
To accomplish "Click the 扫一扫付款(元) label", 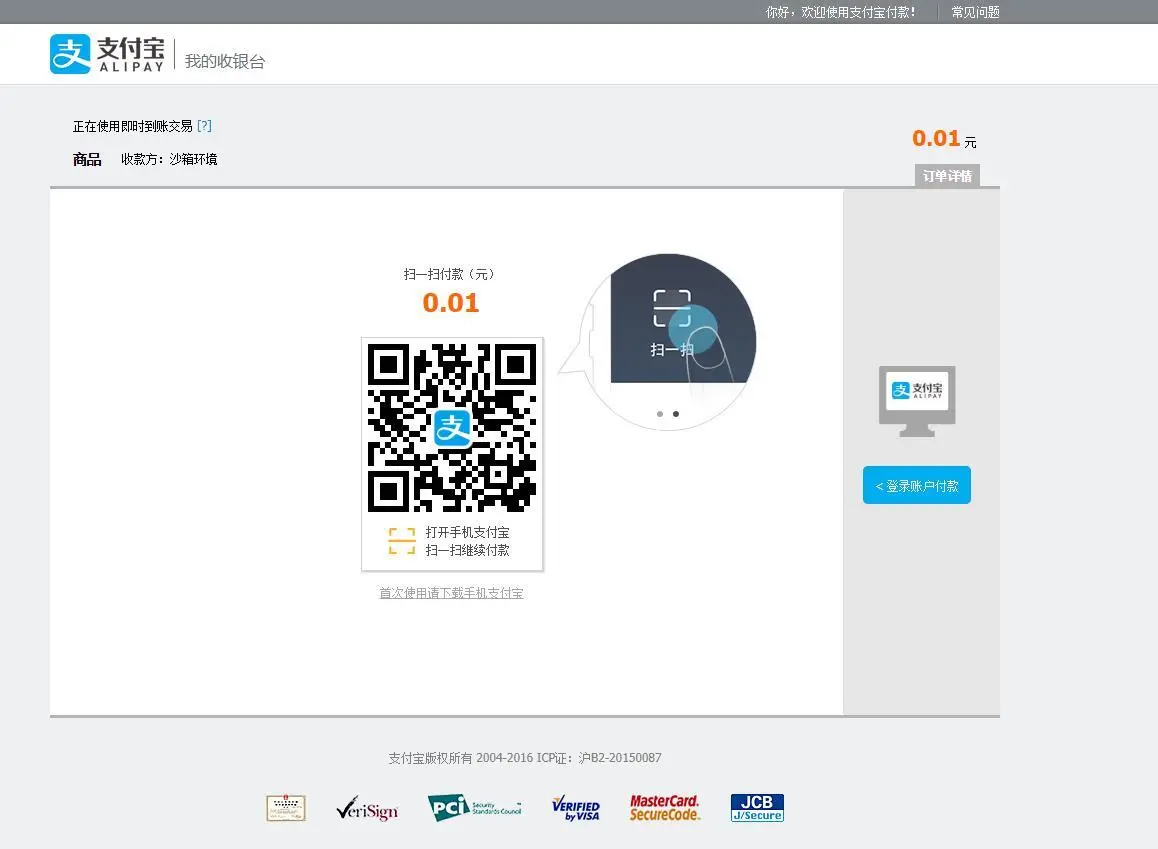I will coord(450,274).
